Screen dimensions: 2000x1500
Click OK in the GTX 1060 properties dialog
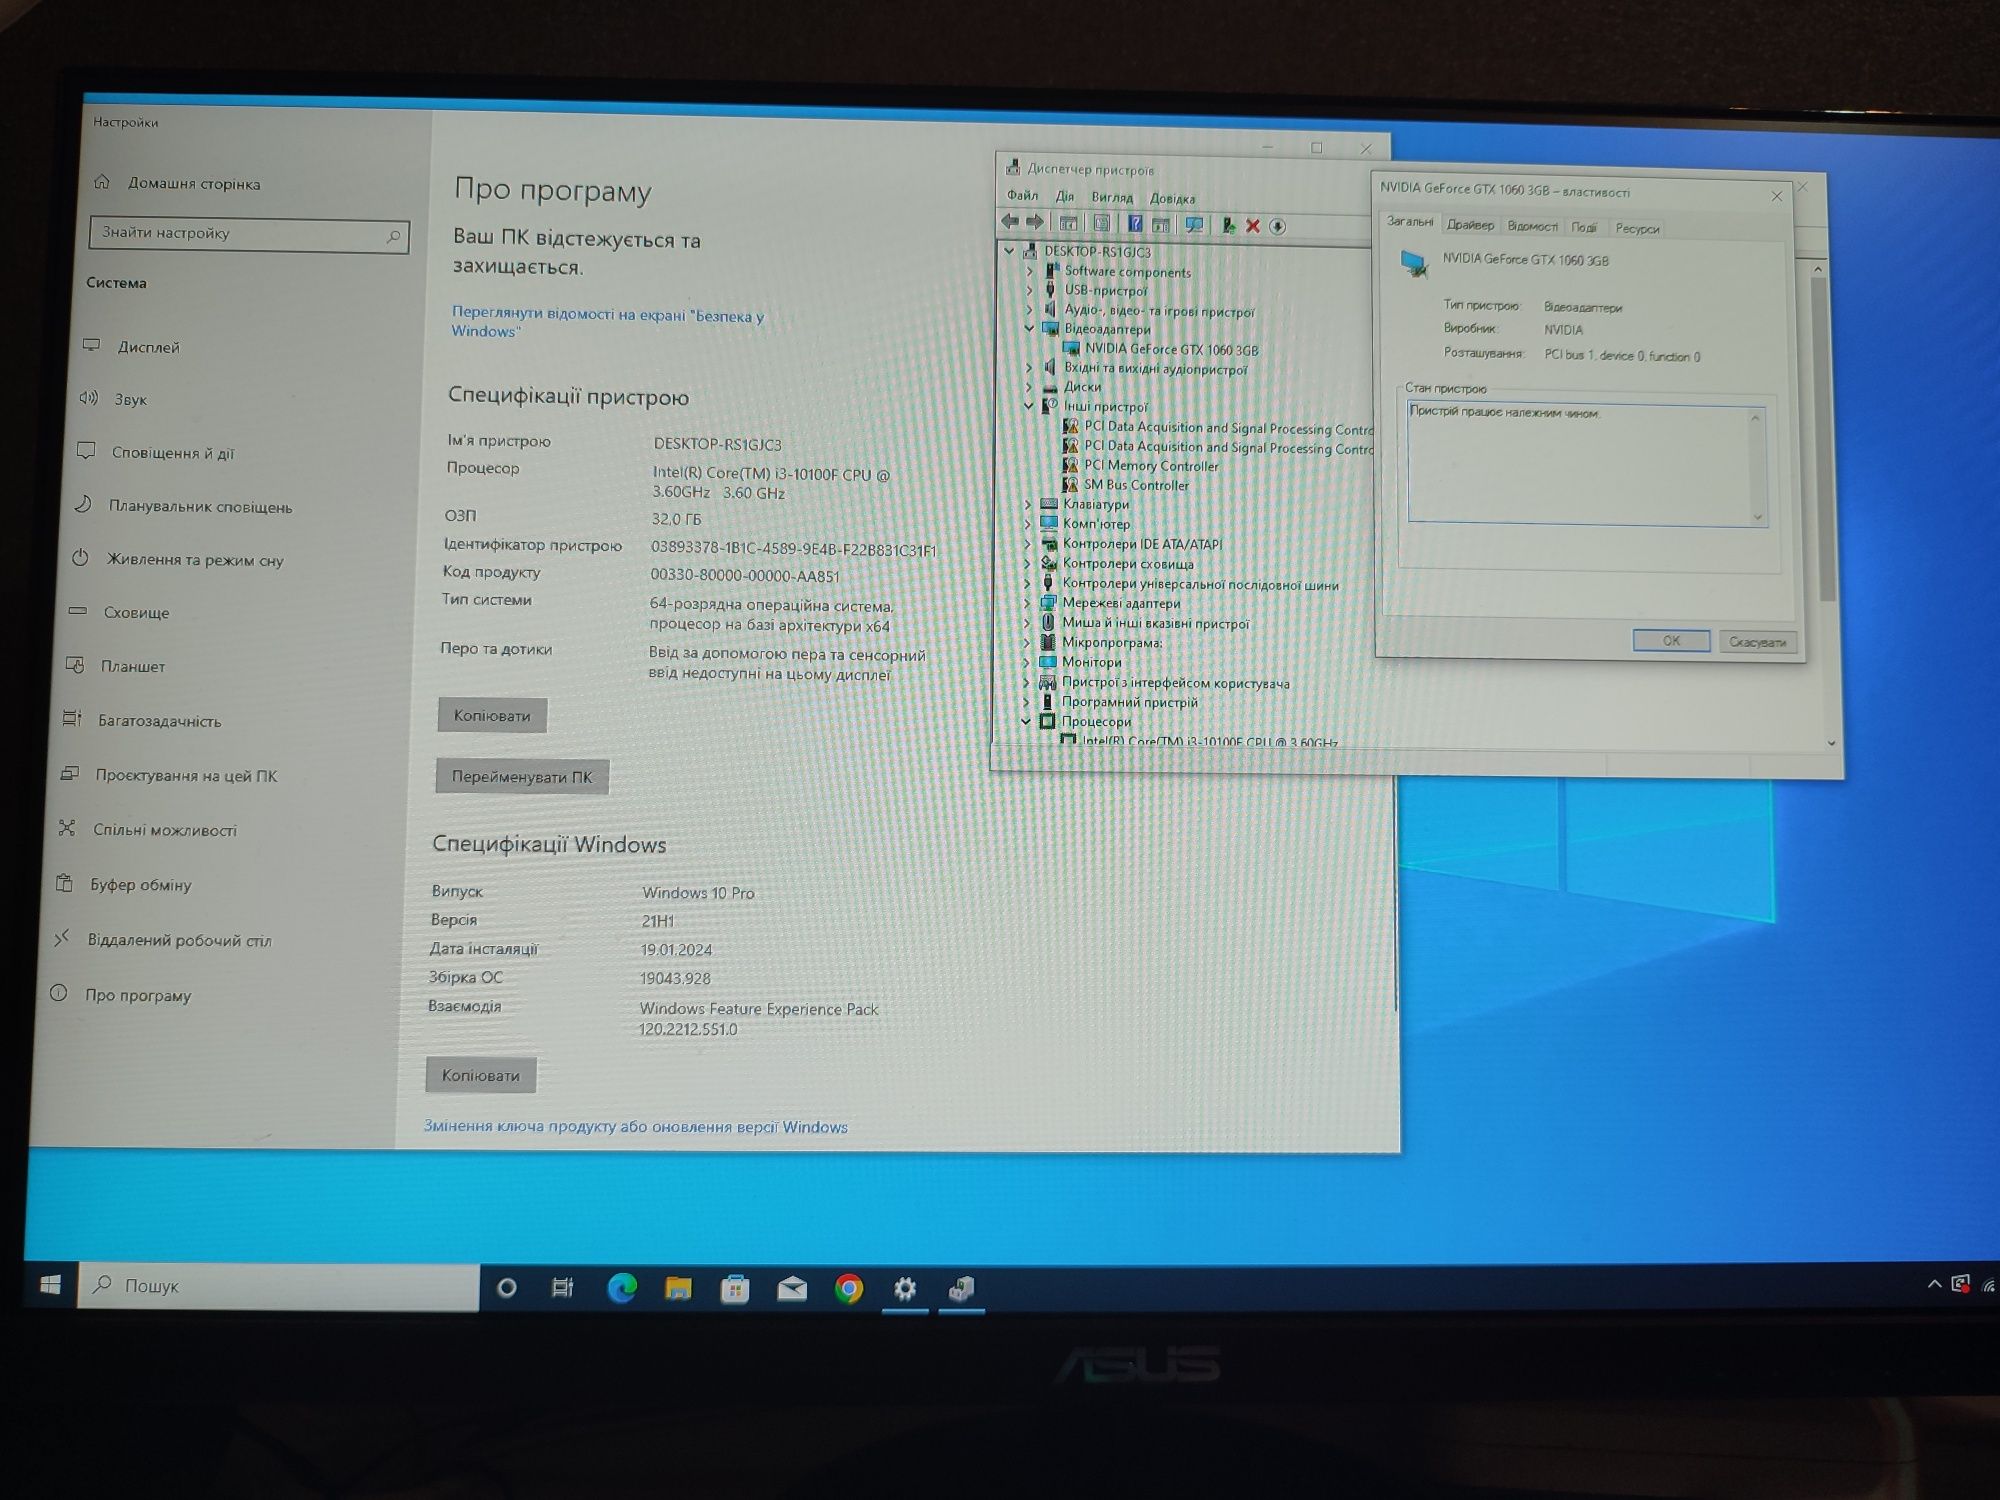1671,640
